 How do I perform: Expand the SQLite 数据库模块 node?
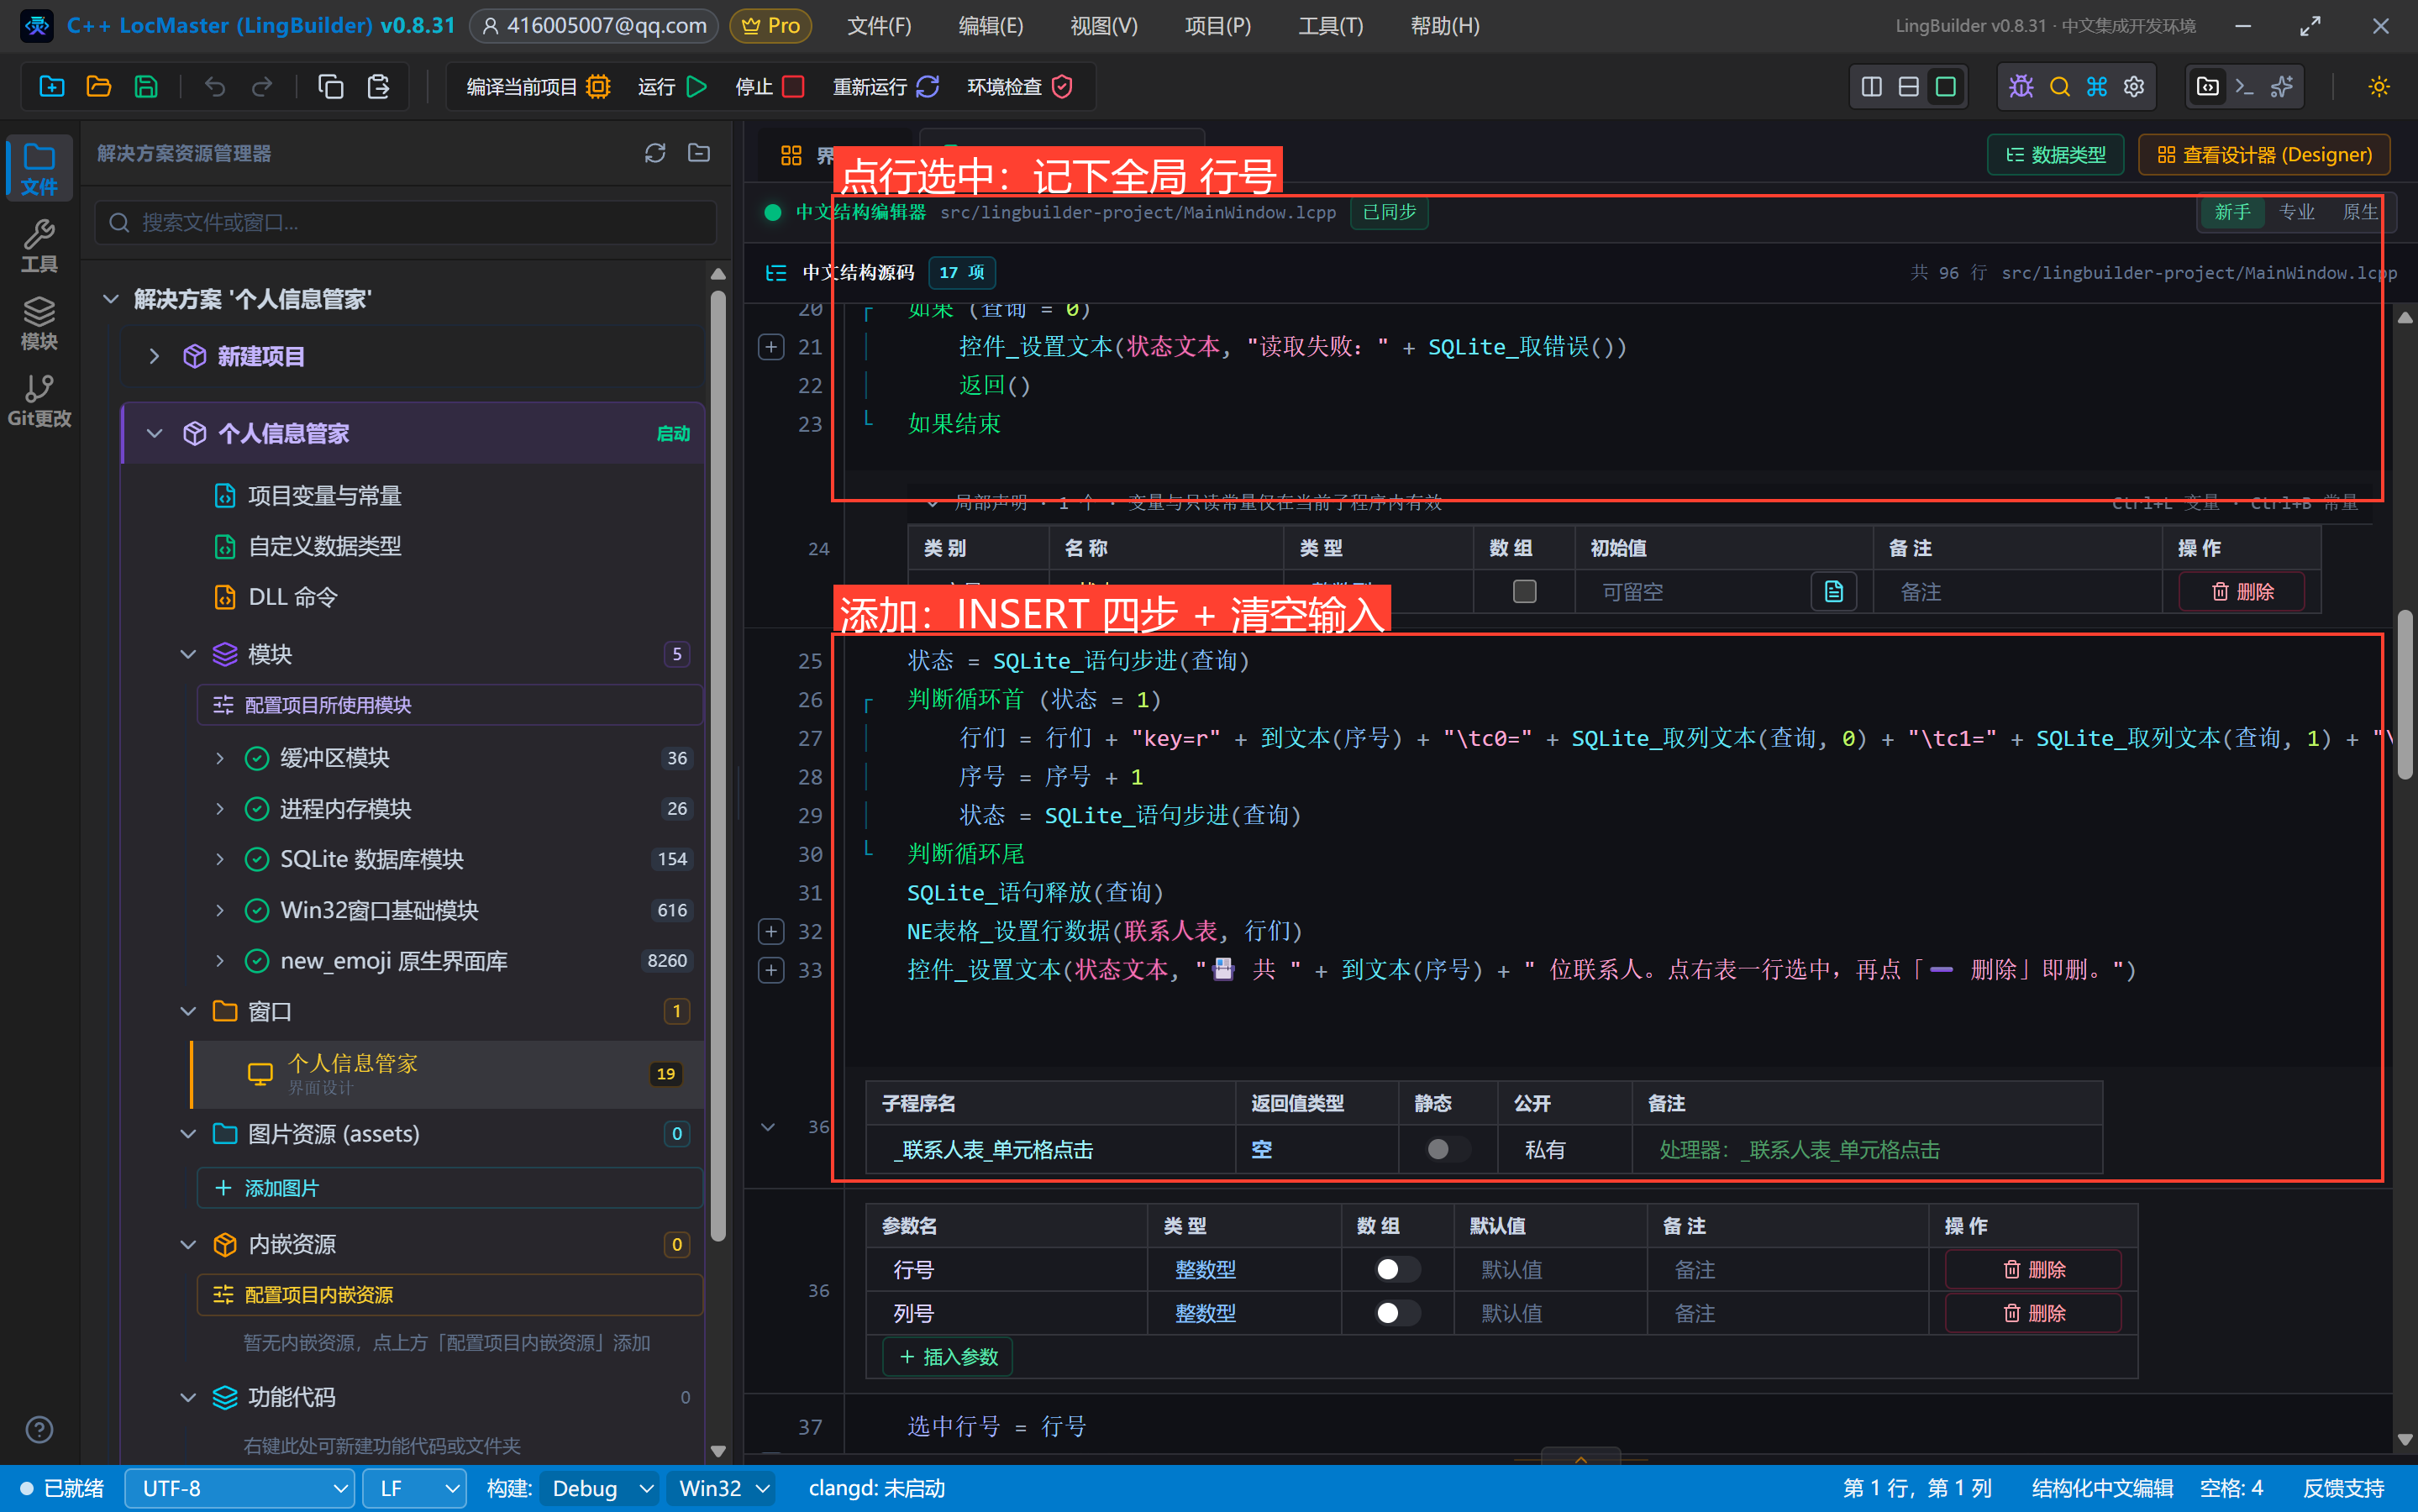pyautogui.click(x=220, y=859)
